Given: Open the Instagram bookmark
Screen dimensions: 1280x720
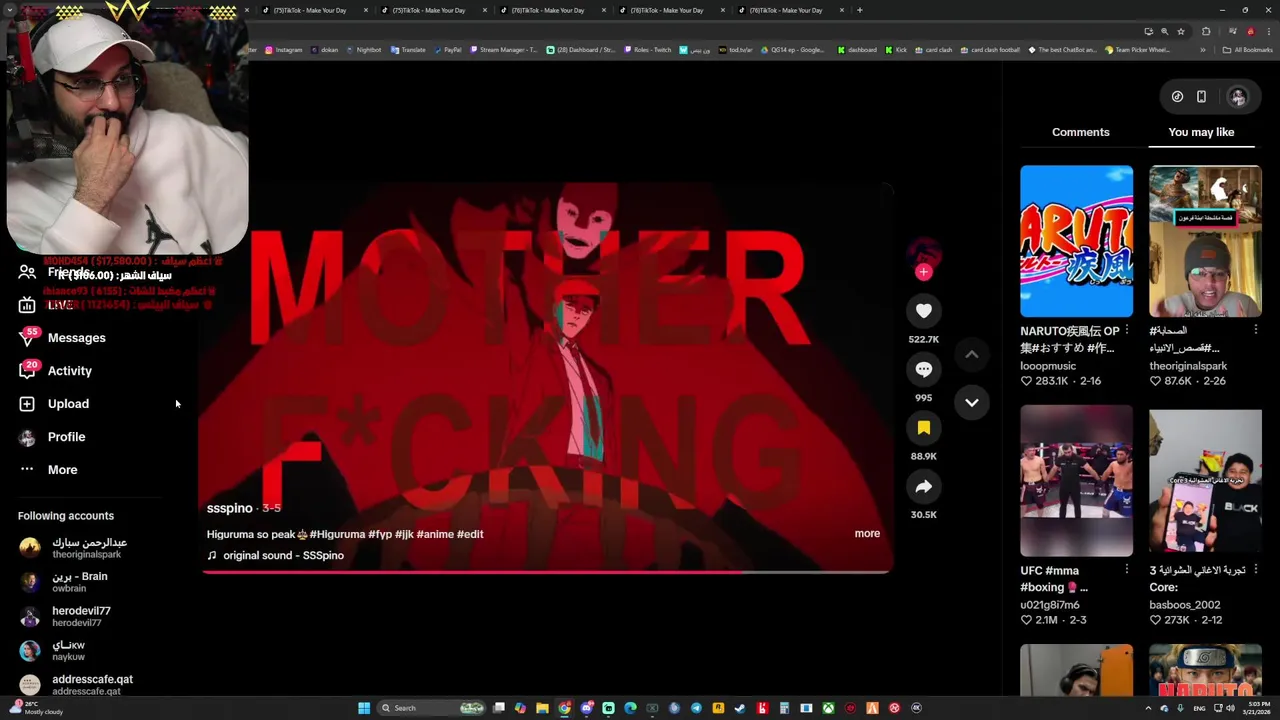Looking at the screenshot, I should (283, 50).
